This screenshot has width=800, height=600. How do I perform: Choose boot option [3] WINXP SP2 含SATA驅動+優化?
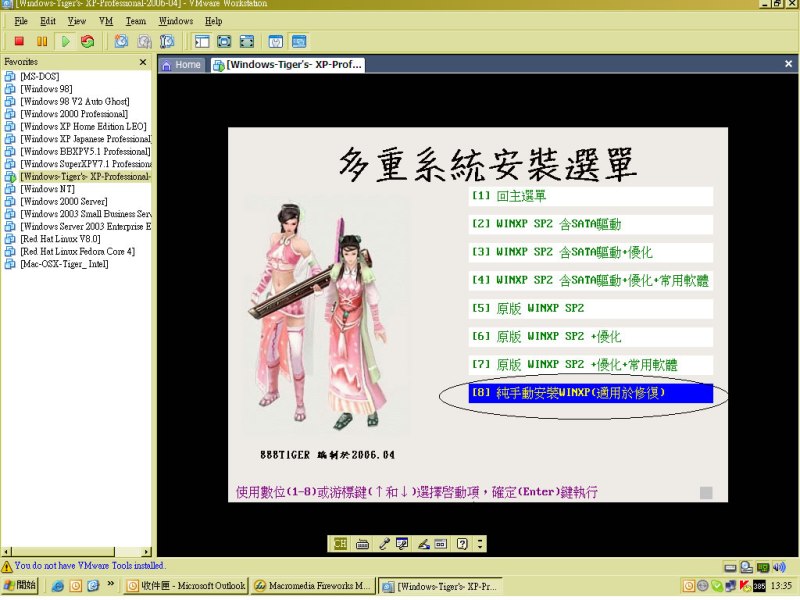(590, 252)
